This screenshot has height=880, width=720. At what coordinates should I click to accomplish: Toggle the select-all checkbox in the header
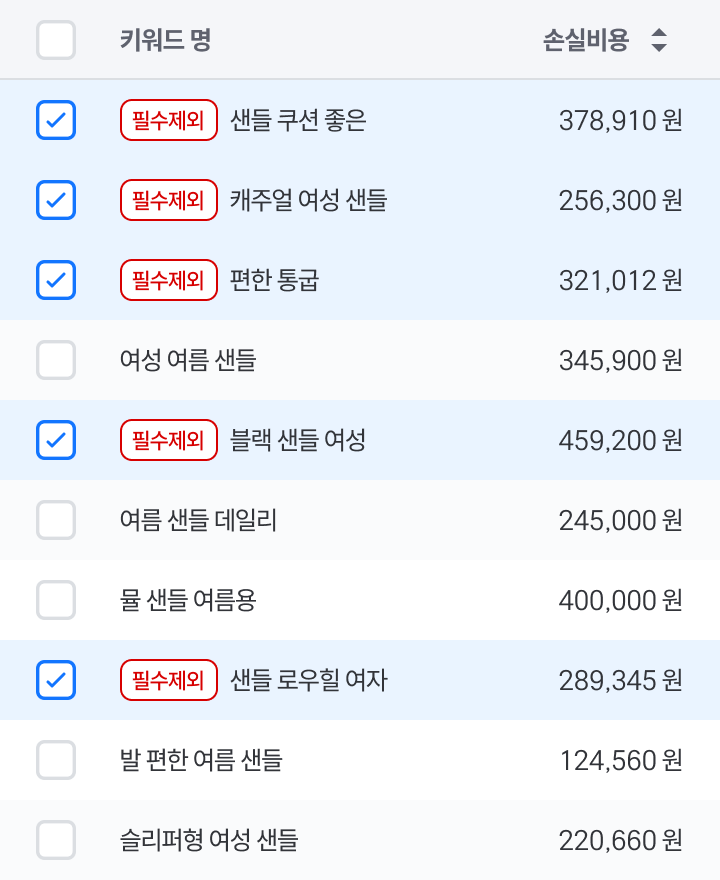click(56, 40)
